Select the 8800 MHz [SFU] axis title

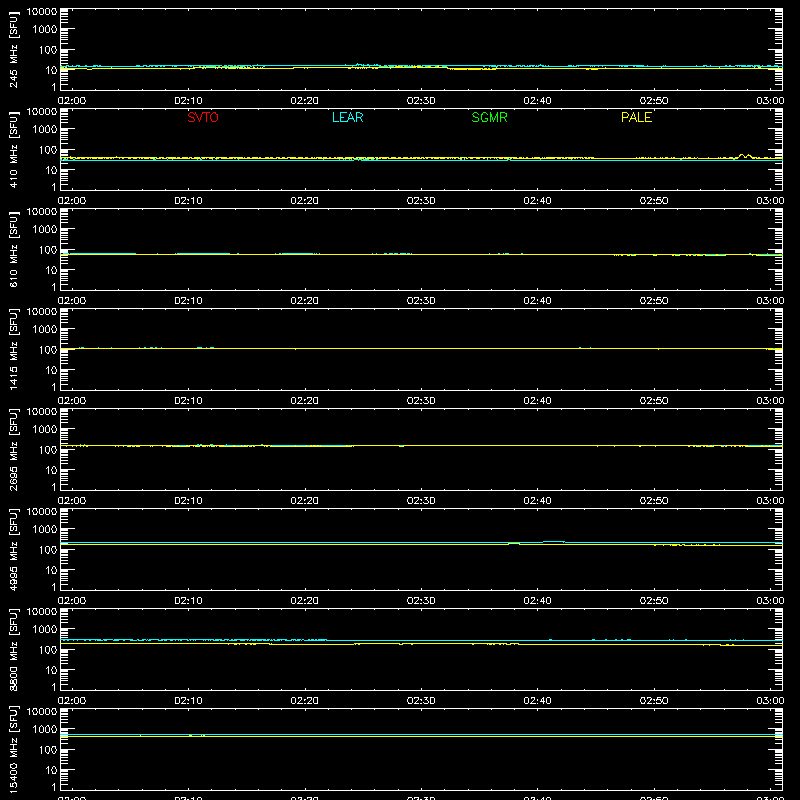(x=14, y=649)
